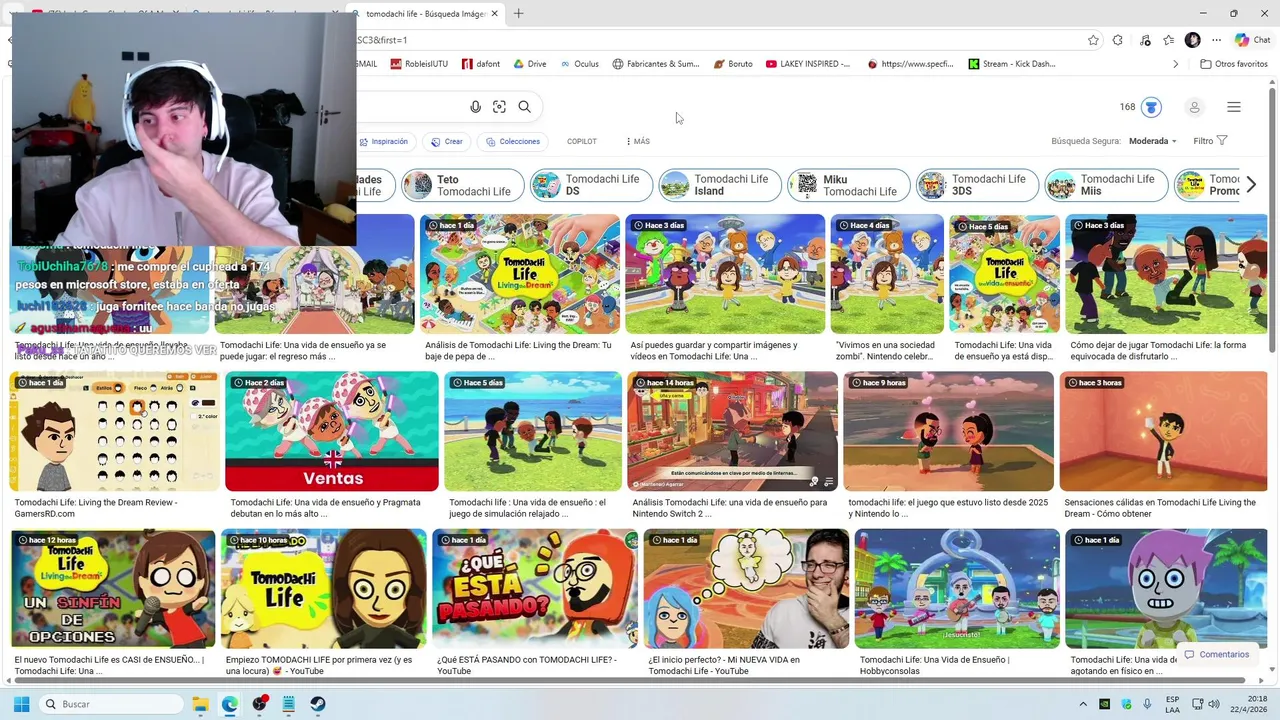Open Steam from the taskbar
The image size is (1280, 720).
(318, 704)
